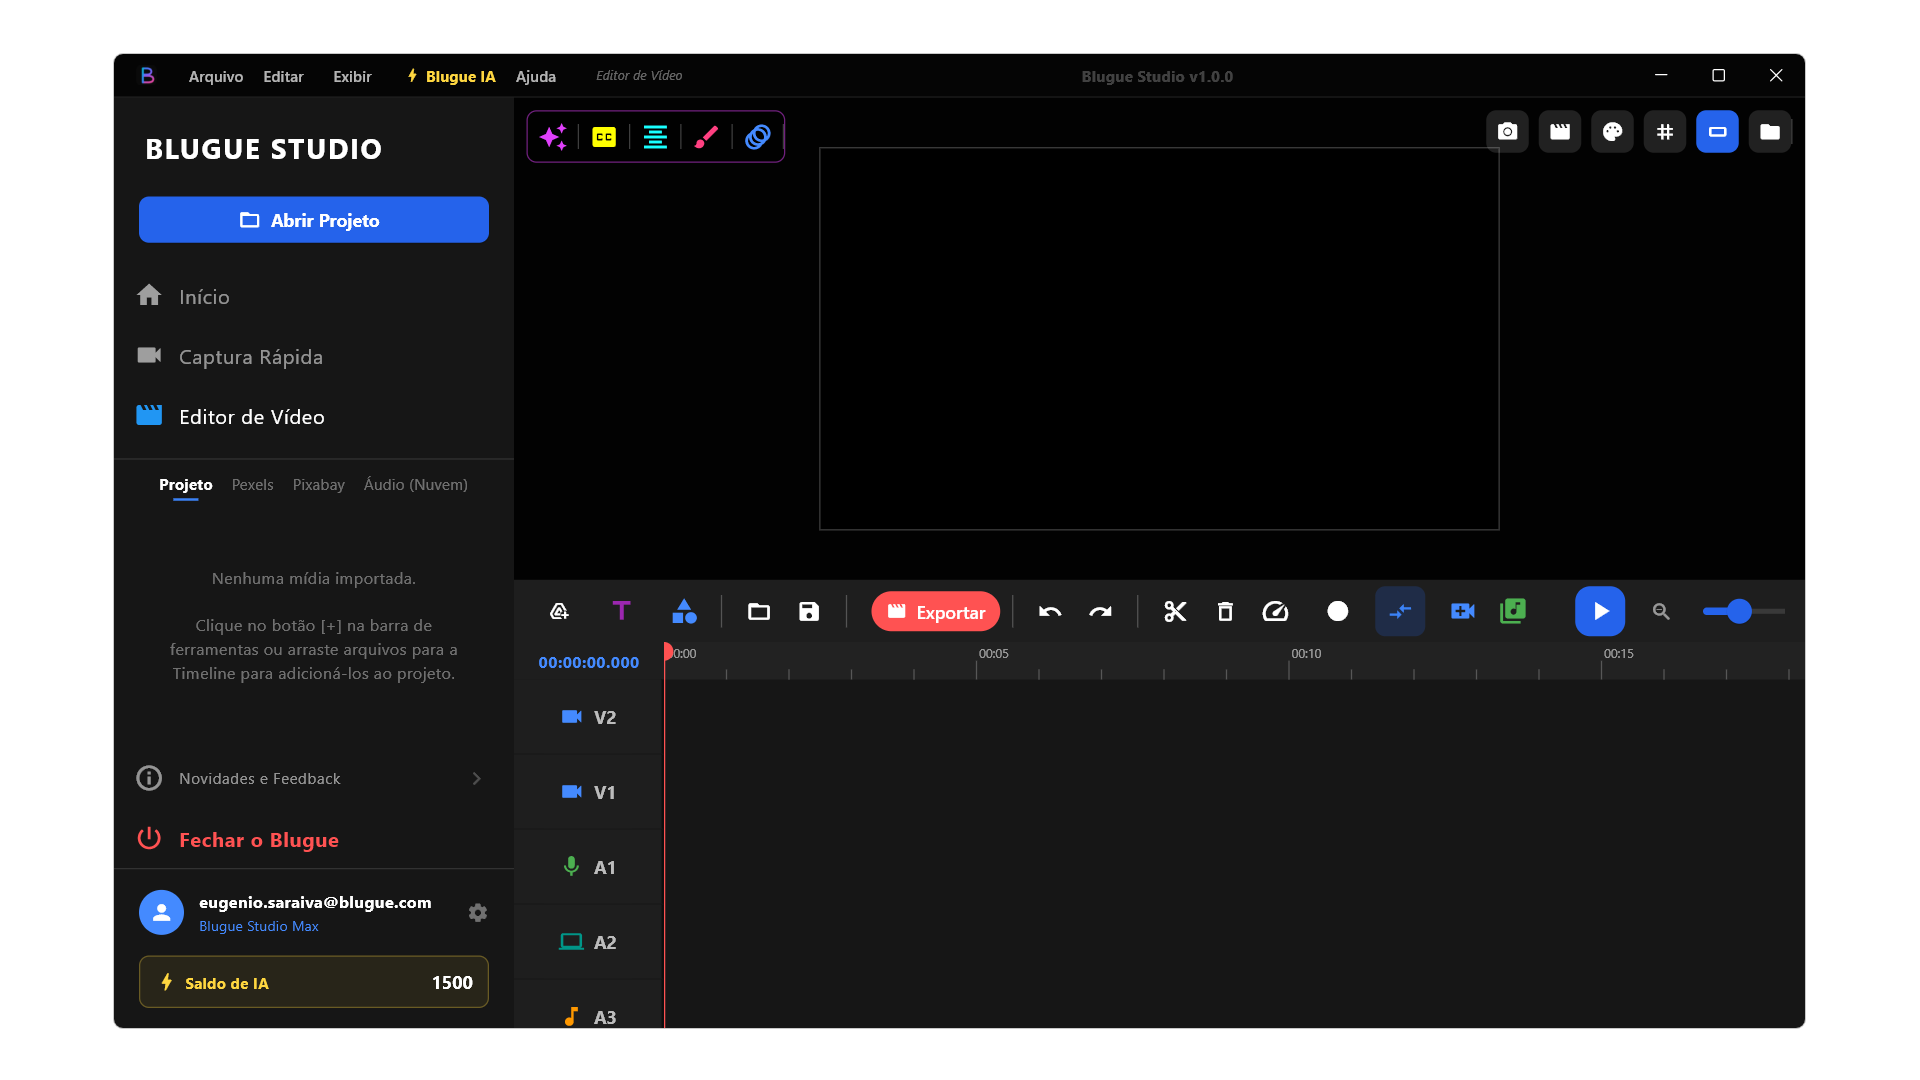The height and width of the screenshot is (1080, 1920).
Task: Select the A3 music track header
Action: click(588, 1006)
